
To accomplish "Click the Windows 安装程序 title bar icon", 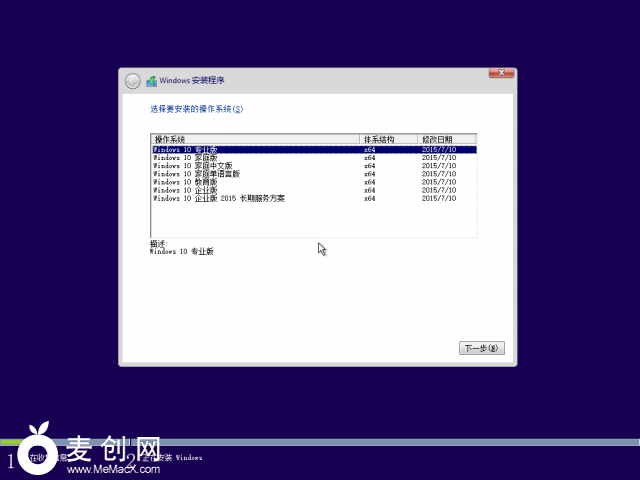I will [x=151, y=81].
